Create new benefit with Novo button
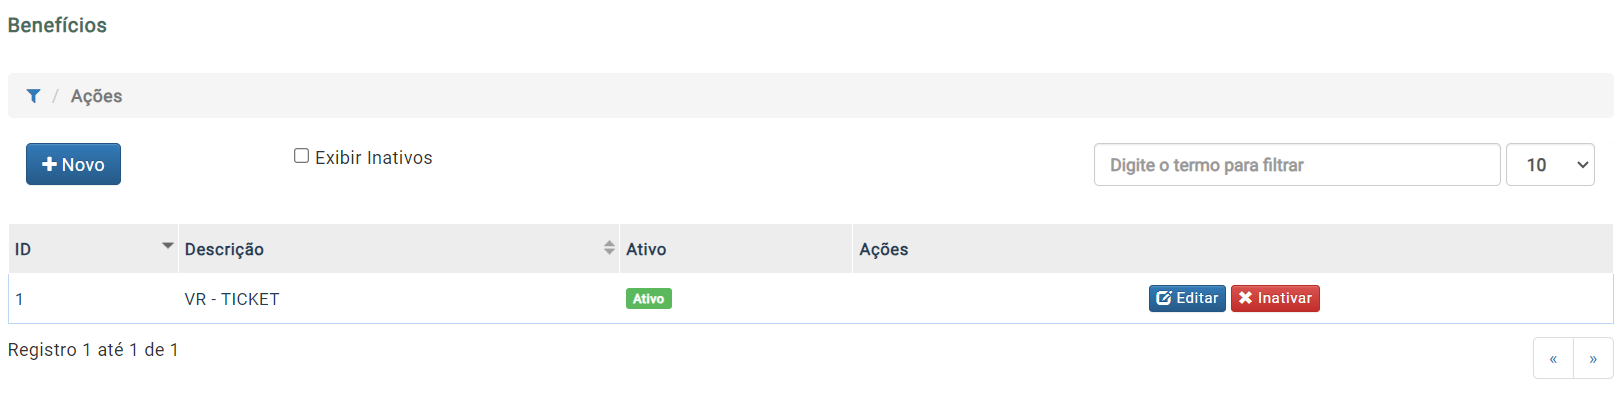1624x395 pixels. [73, 164]
